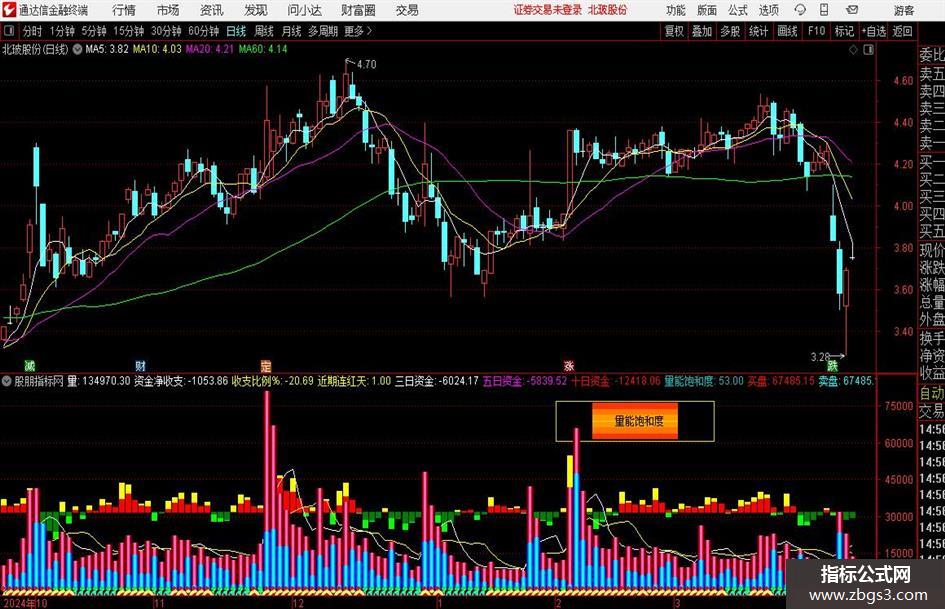The image size is (945, 609).
Task: Click 资金净收支 value -1053.86
Action: coord(209,381)
